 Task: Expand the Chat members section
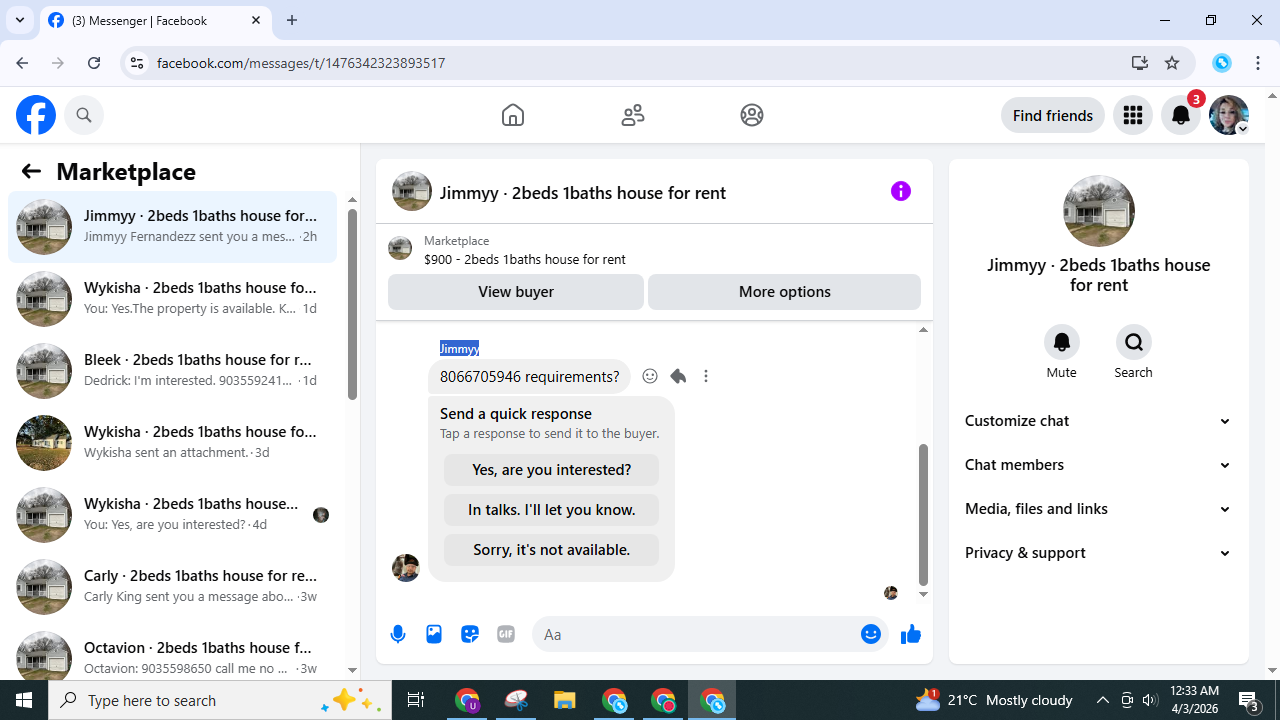coord(1099,465)
